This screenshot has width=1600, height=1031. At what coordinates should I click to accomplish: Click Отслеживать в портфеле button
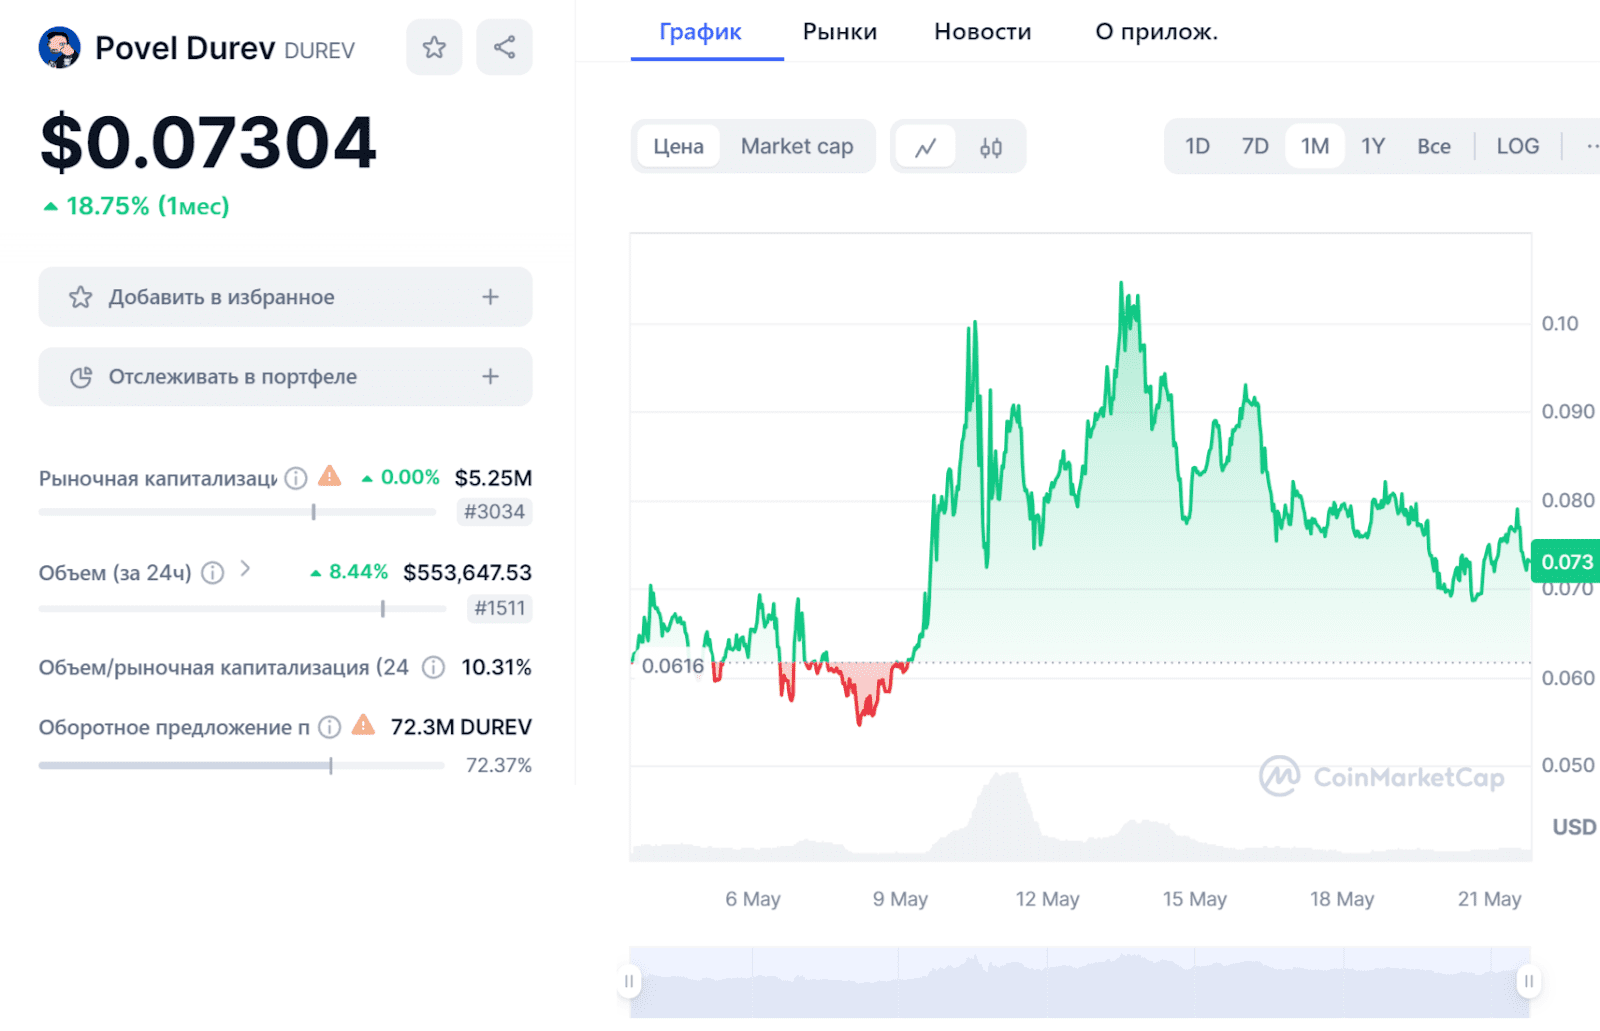(x=285, y=377)
